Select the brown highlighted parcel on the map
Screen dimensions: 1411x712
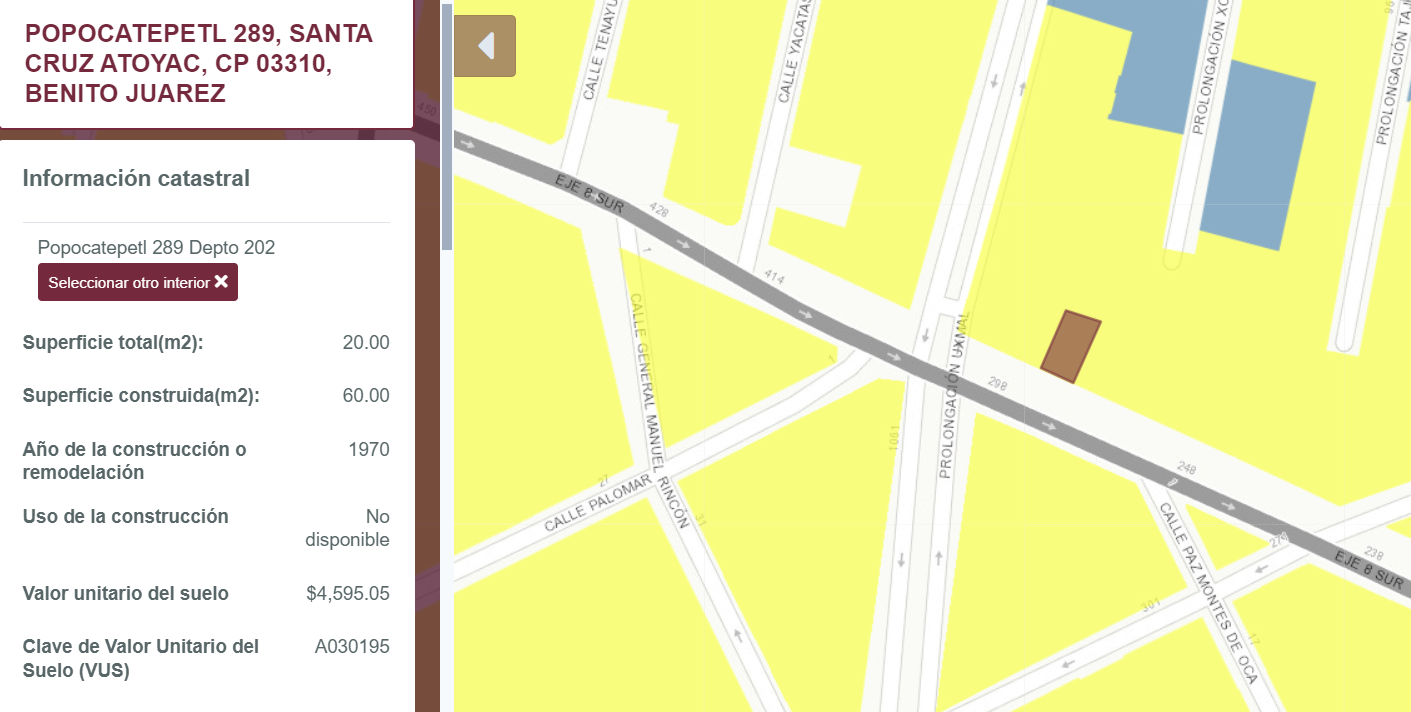tap(1071, 347)
